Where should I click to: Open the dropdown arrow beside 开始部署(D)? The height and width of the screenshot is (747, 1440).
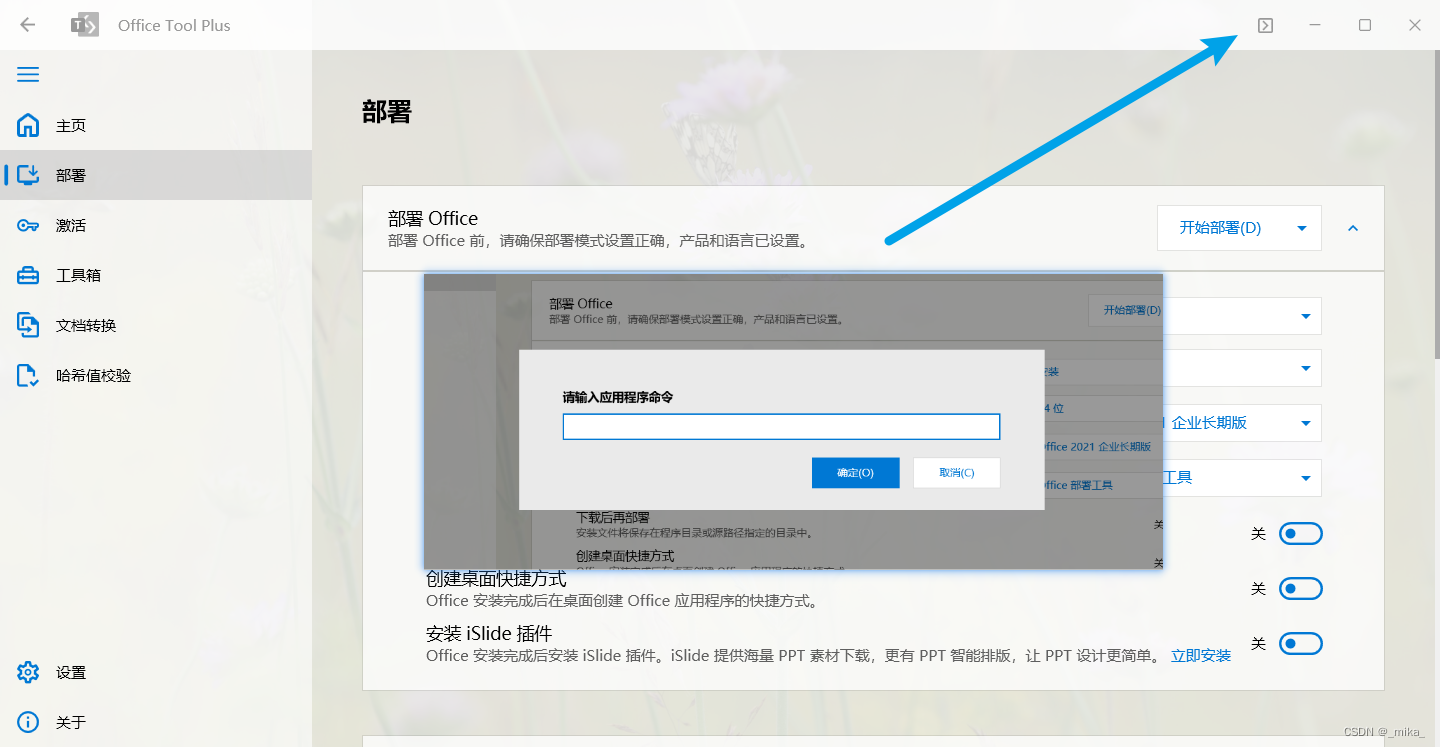coord(1302,228)
